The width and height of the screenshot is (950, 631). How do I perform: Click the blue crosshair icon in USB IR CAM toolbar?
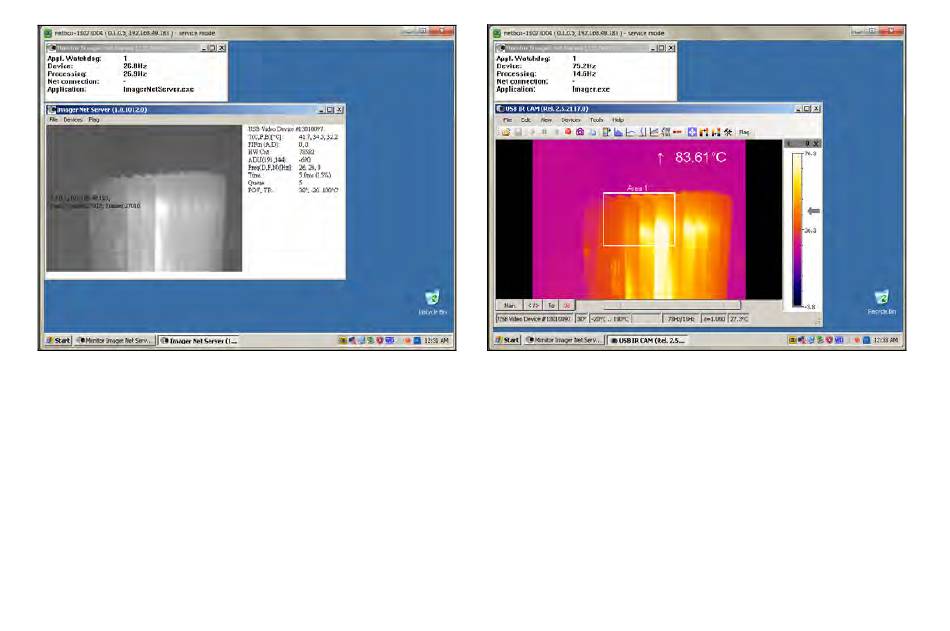point(692,132)
